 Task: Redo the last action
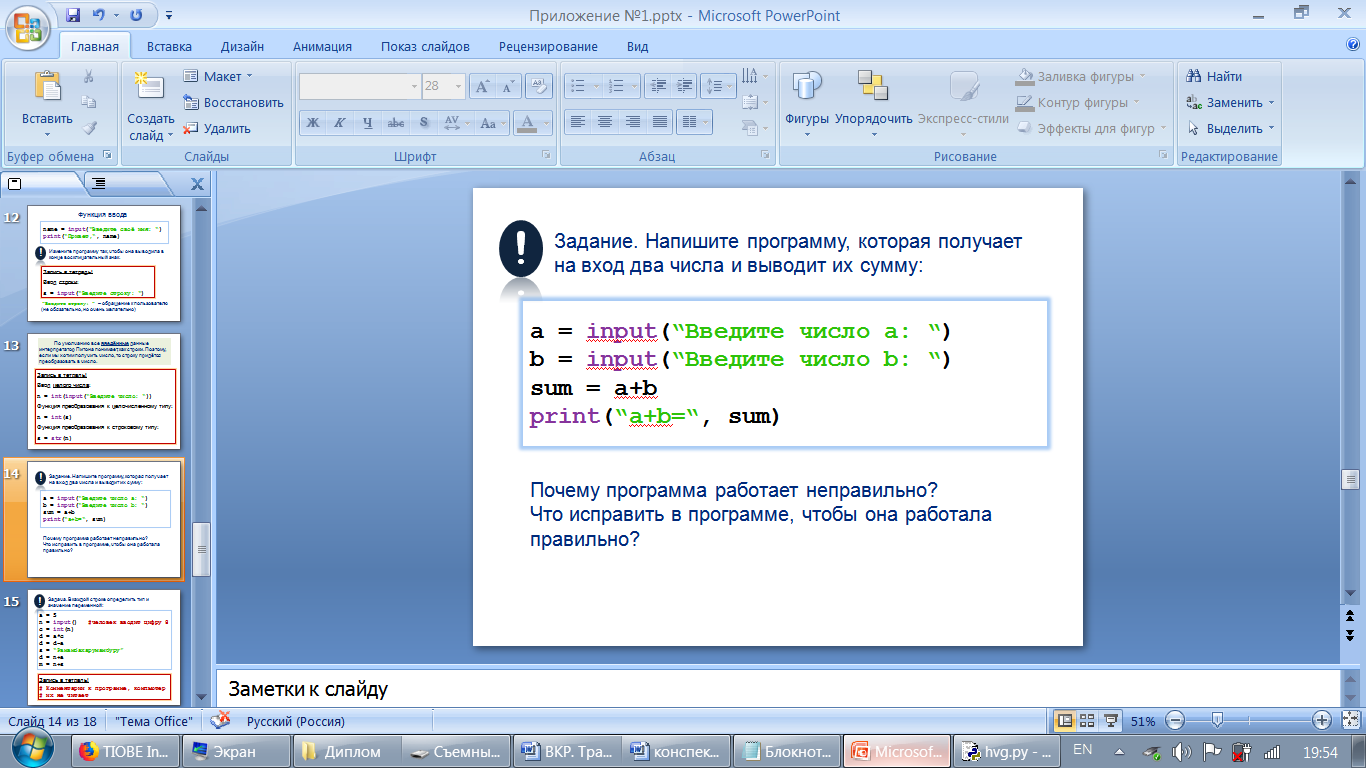[x=135, y=15]
